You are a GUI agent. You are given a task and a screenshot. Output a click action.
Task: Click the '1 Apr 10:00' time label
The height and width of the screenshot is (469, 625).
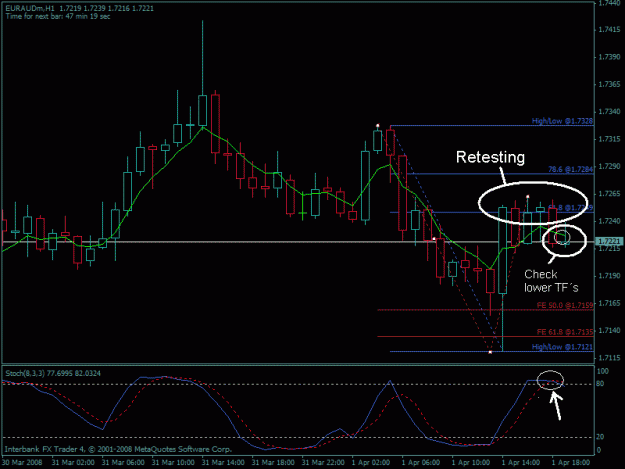click(471, 463)
